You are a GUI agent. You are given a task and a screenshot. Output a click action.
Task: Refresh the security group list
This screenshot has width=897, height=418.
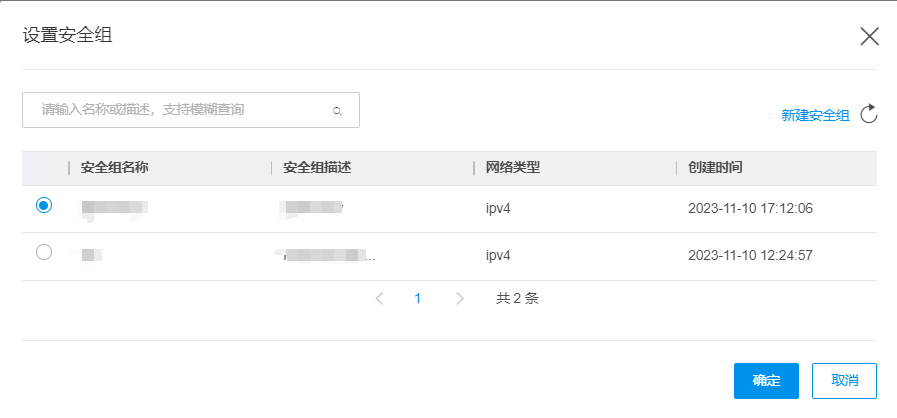pos(869,114)
